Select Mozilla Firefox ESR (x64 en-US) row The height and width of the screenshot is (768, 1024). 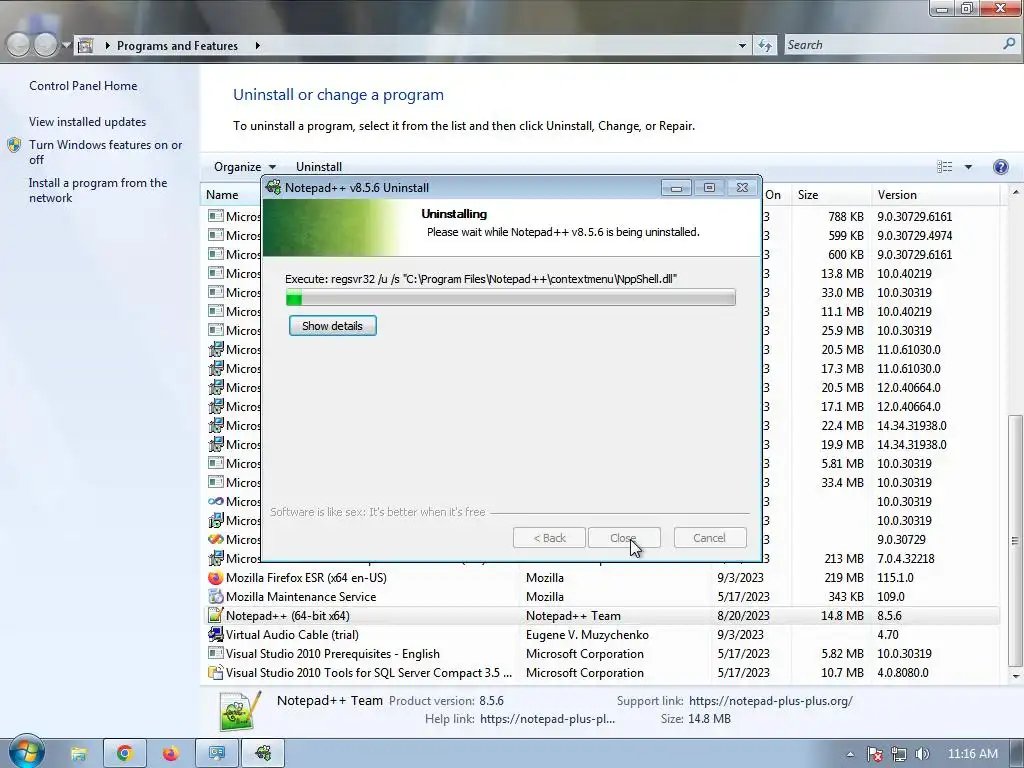tap(601, 578)
